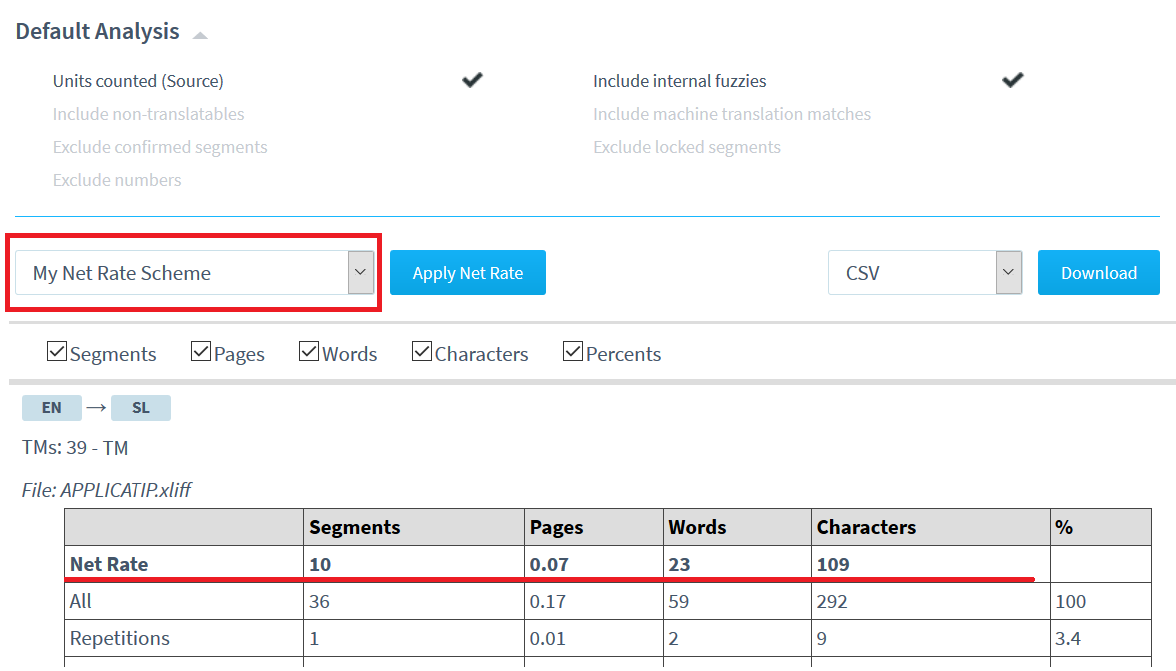The height and width of the screenshot is (671, 1176).
Task: Click the Words column header
Action: [698, 527]
